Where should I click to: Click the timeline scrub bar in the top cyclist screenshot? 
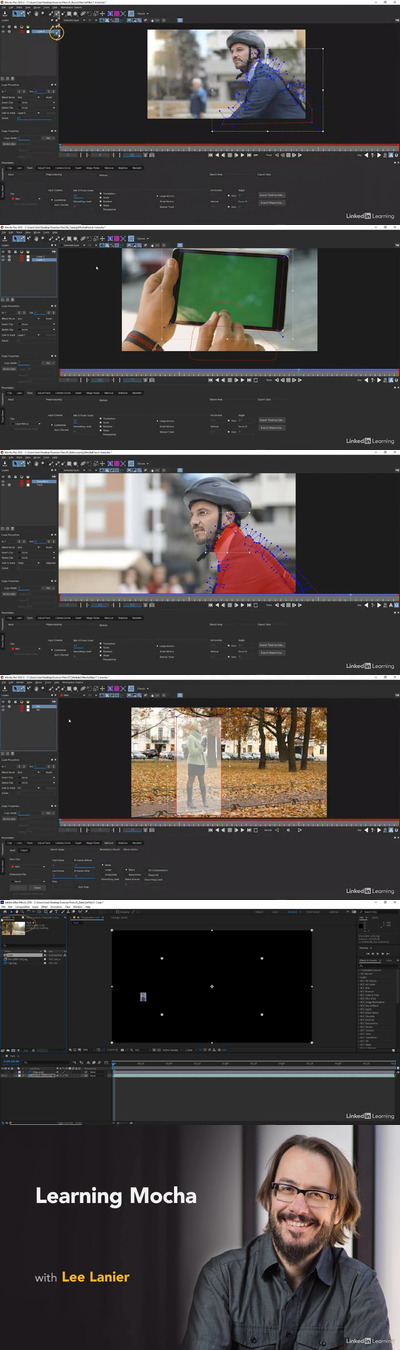[228, 148]
